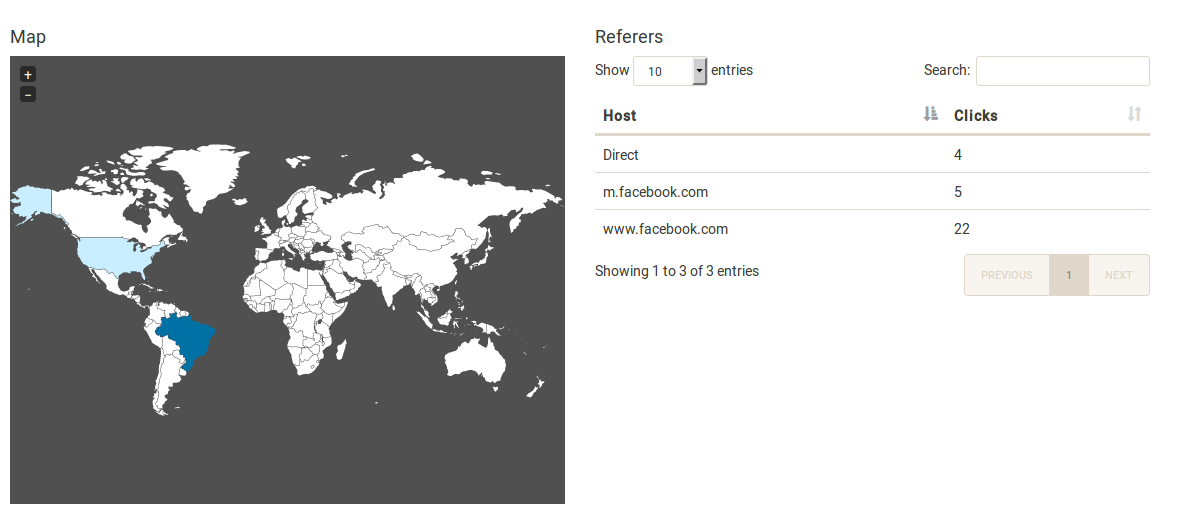
Task: Sort table by Clicks column icon
Action: (x=1134, y=114)
